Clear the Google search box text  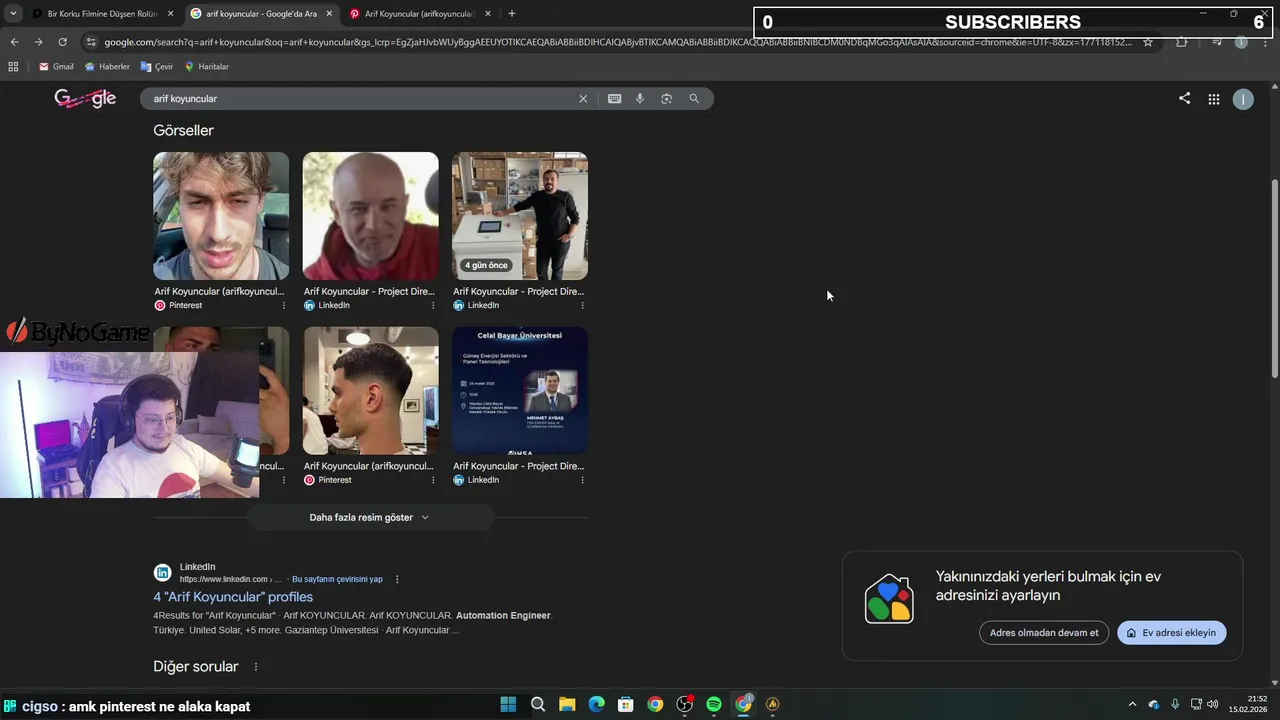coord(583,99)
